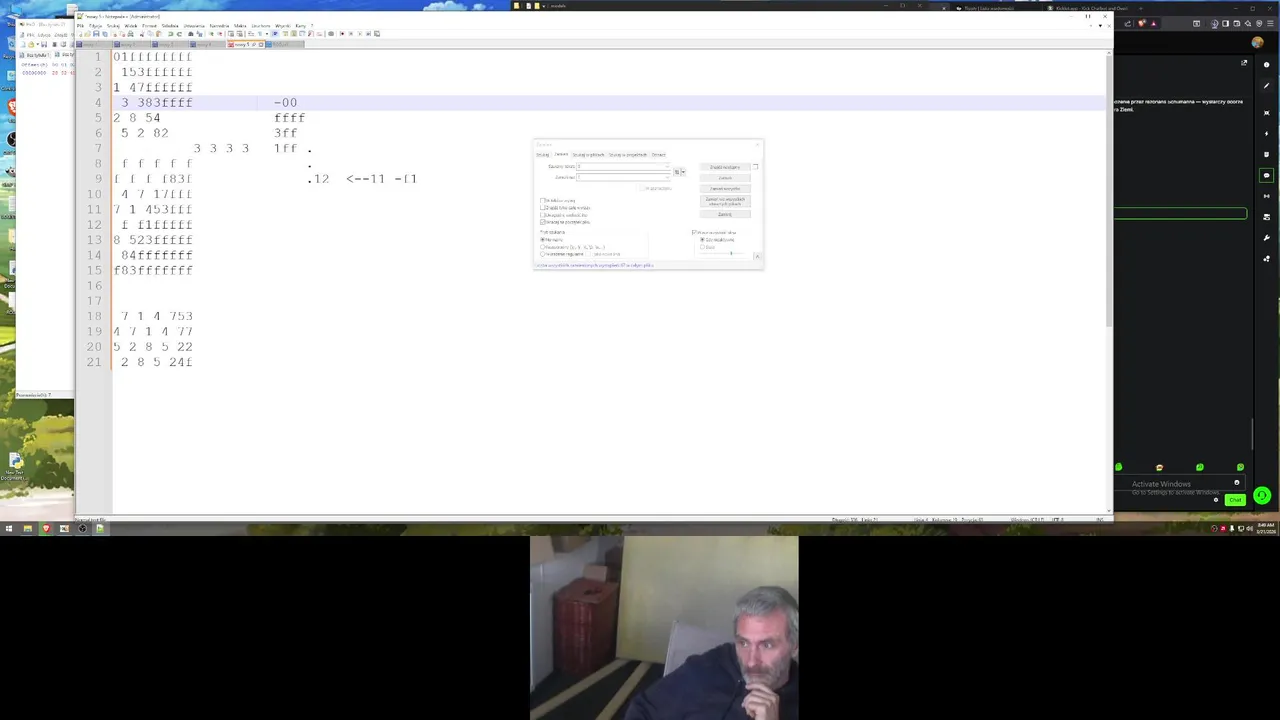Open the 'Zamień na' history dropdown
The width and height of the screenshot is (1280, 720).
tap(667, 178)
